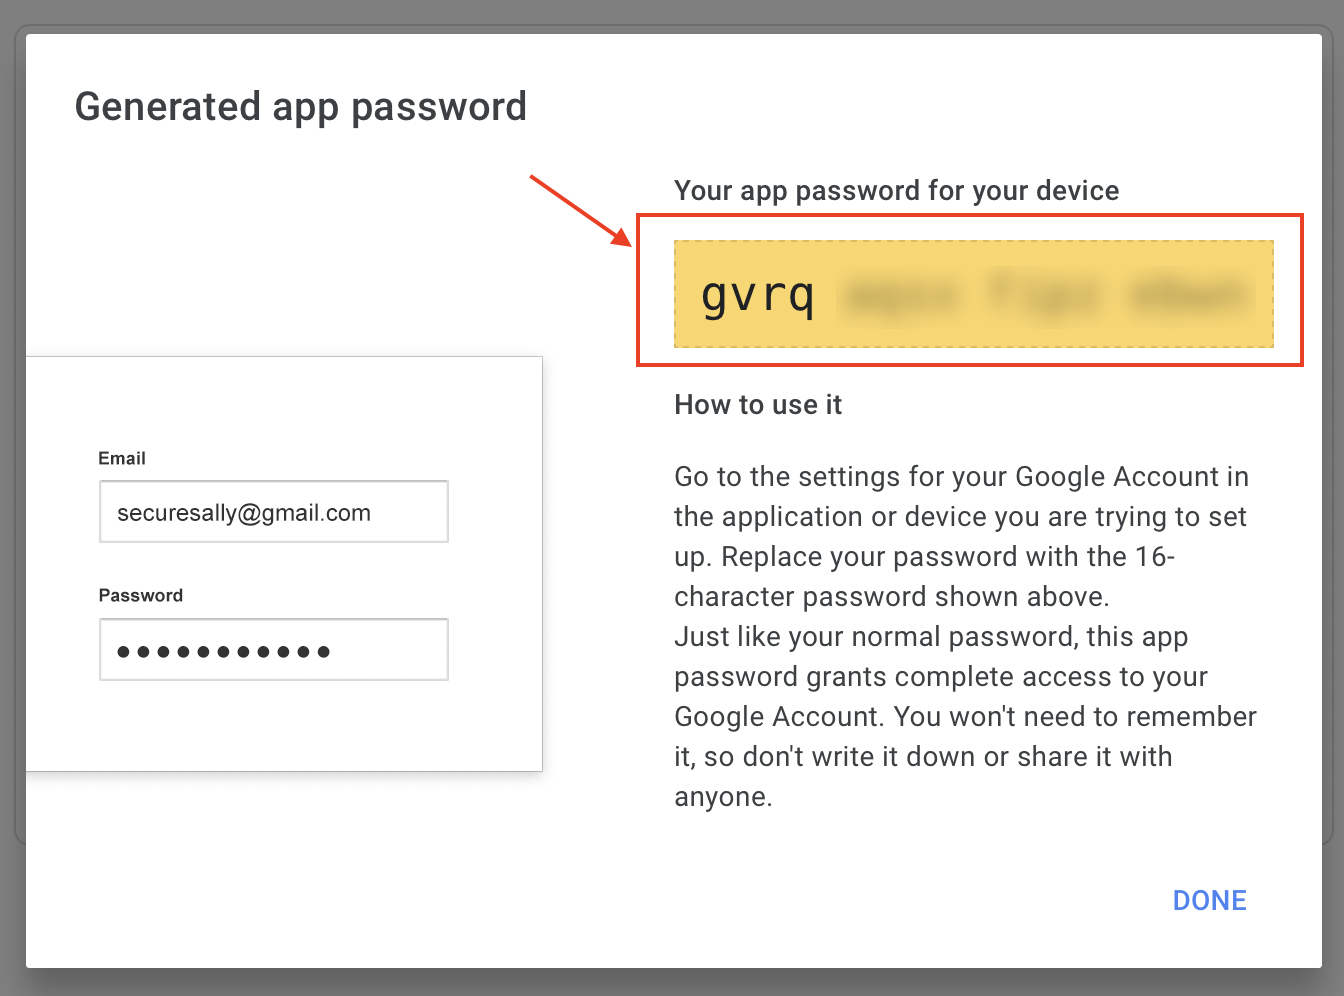This screenshot has height=996, width=1344.
Task: Click the blurred portion of the password
Action: [1045, 293]
